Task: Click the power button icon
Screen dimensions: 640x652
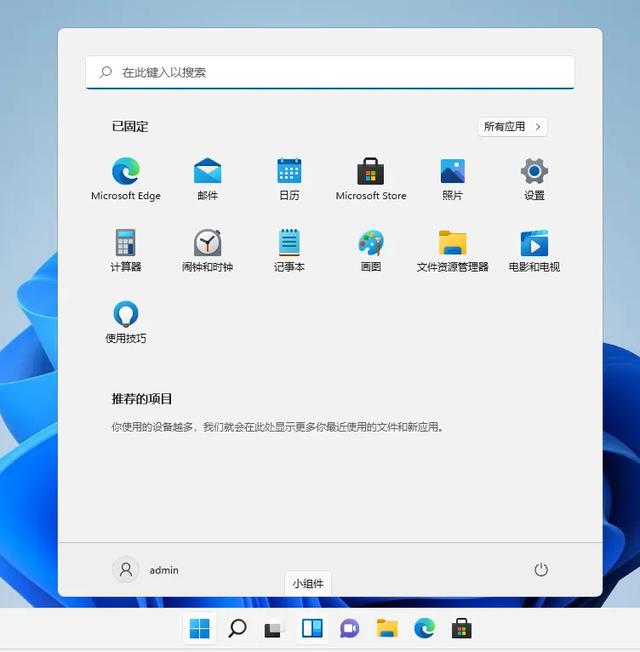Action: point(541,570)
